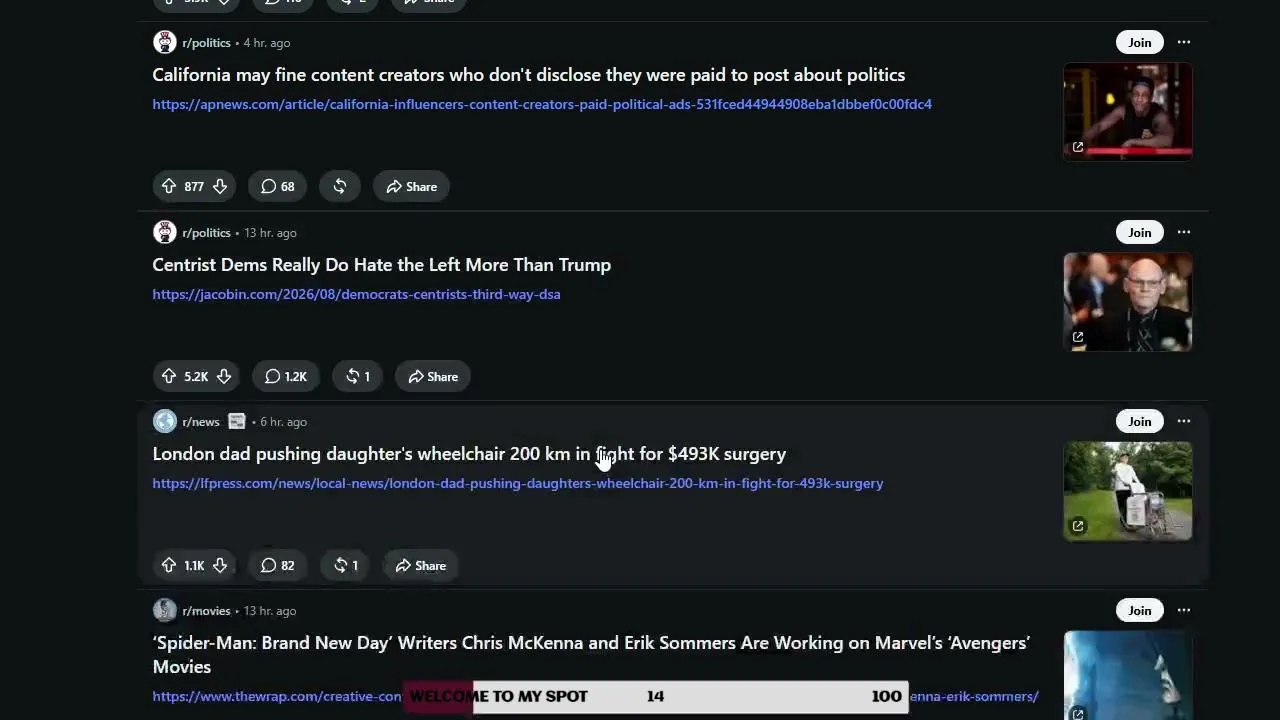Click the '6 hr. ago' timestamp on r/news post
This screenshot has width=1280, height=720.
(x=283, y=421)
